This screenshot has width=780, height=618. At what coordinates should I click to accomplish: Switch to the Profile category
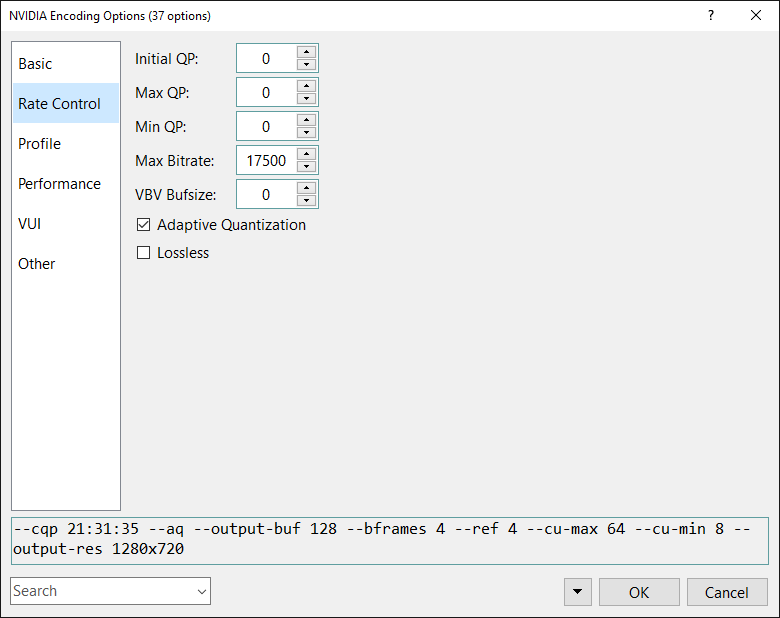coord(66,144)
